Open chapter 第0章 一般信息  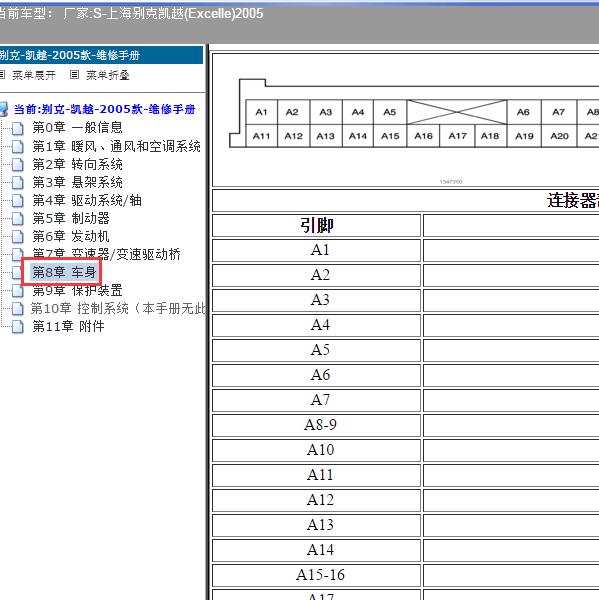[x=77, y=127]
